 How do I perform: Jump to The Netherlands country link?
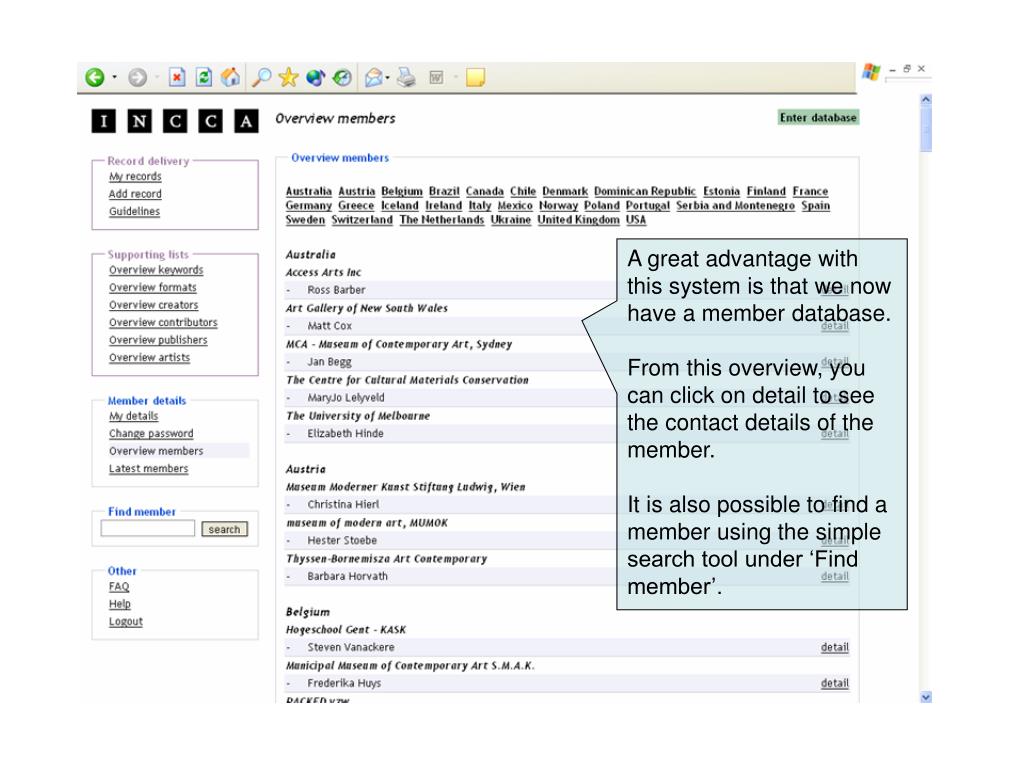point(441,220)
